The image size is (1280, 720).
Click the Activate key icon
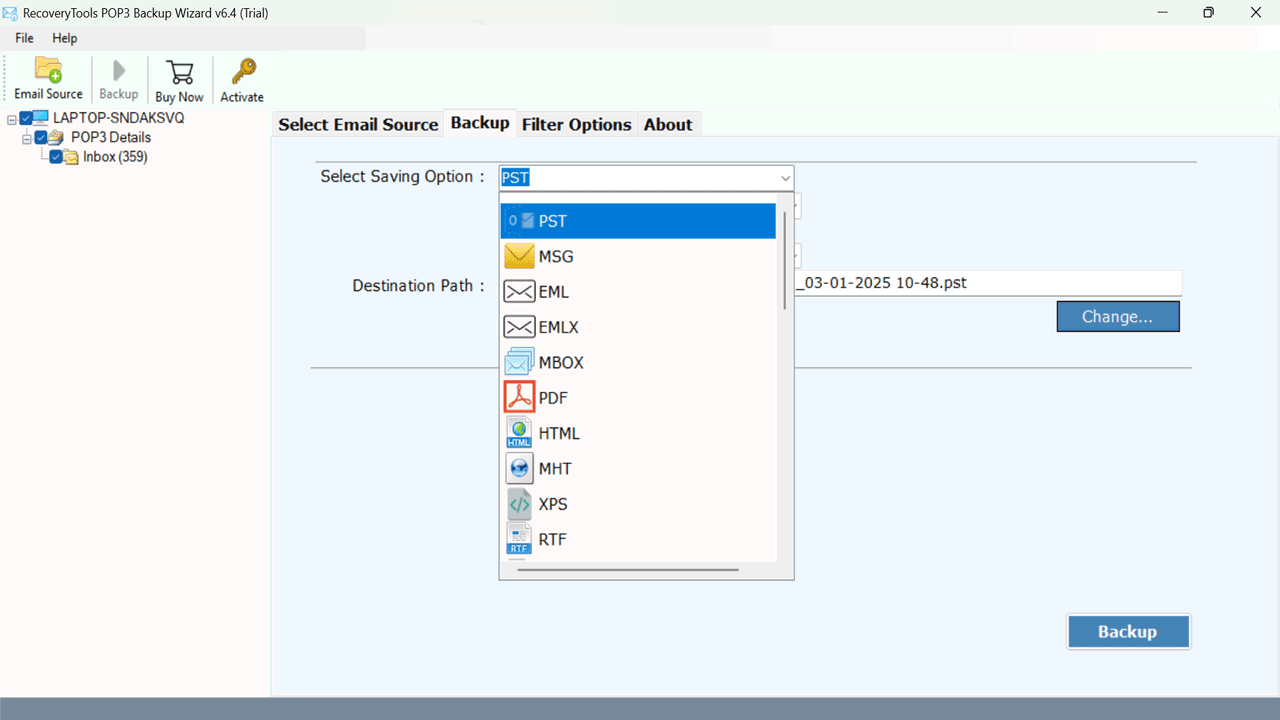click(243, 72)
